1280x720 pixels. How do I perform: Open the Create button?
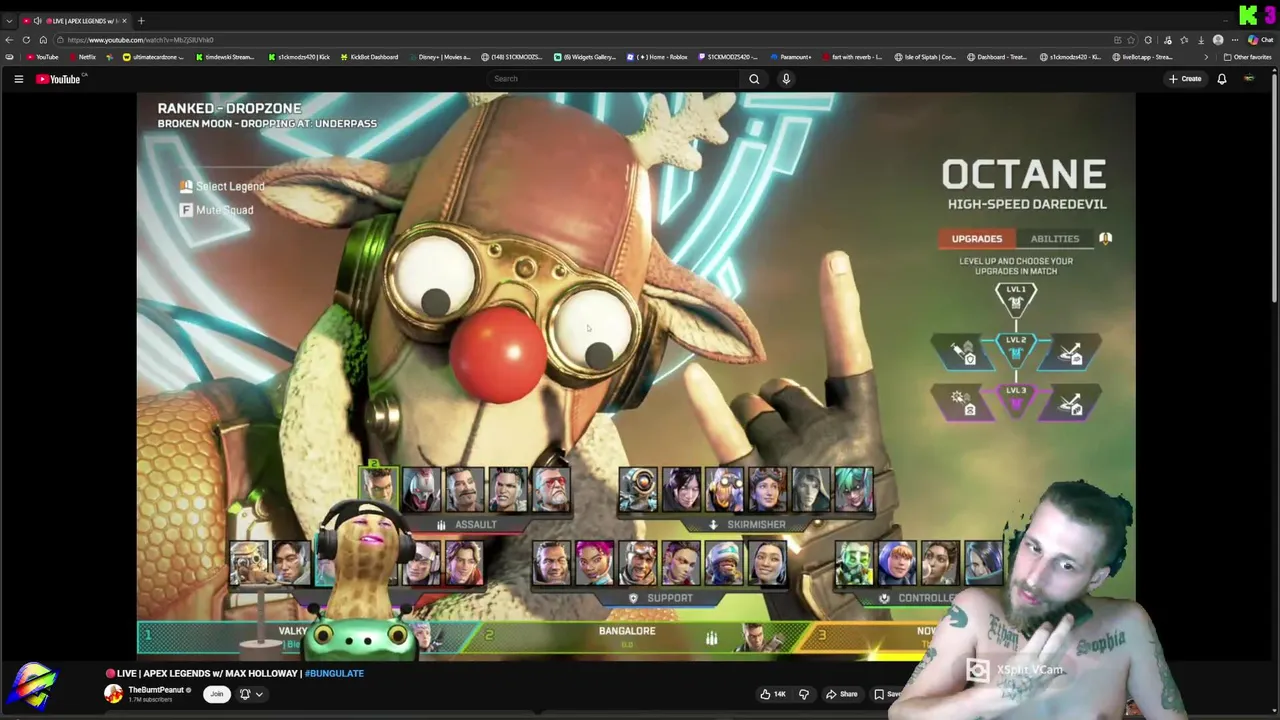pos(1186,79)
